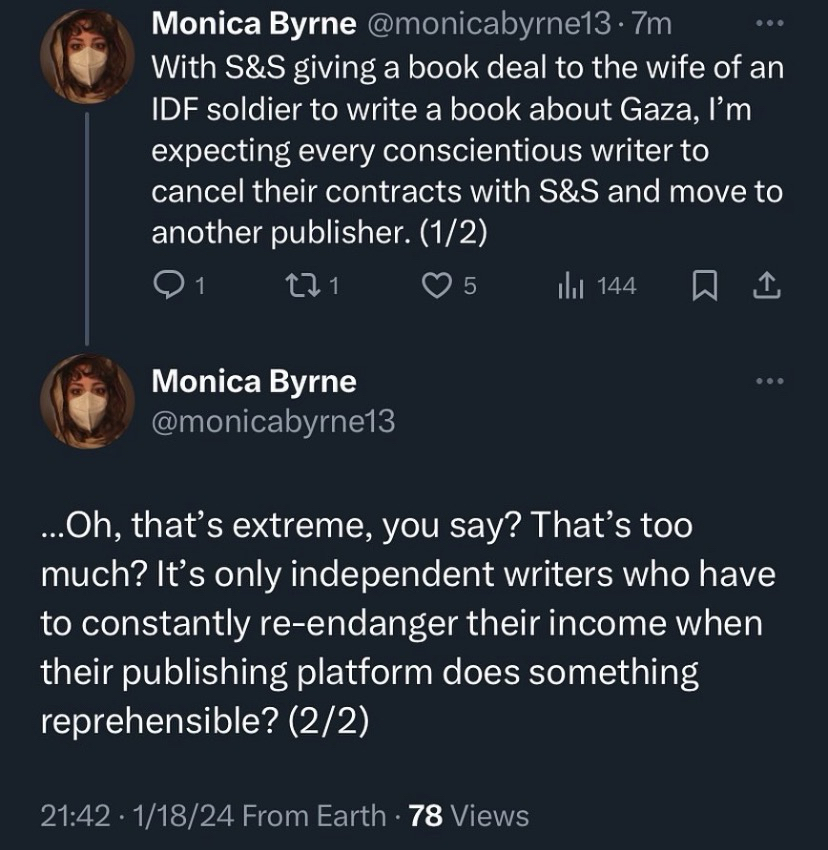Click the reply icon on first tweet

[166, 286]
